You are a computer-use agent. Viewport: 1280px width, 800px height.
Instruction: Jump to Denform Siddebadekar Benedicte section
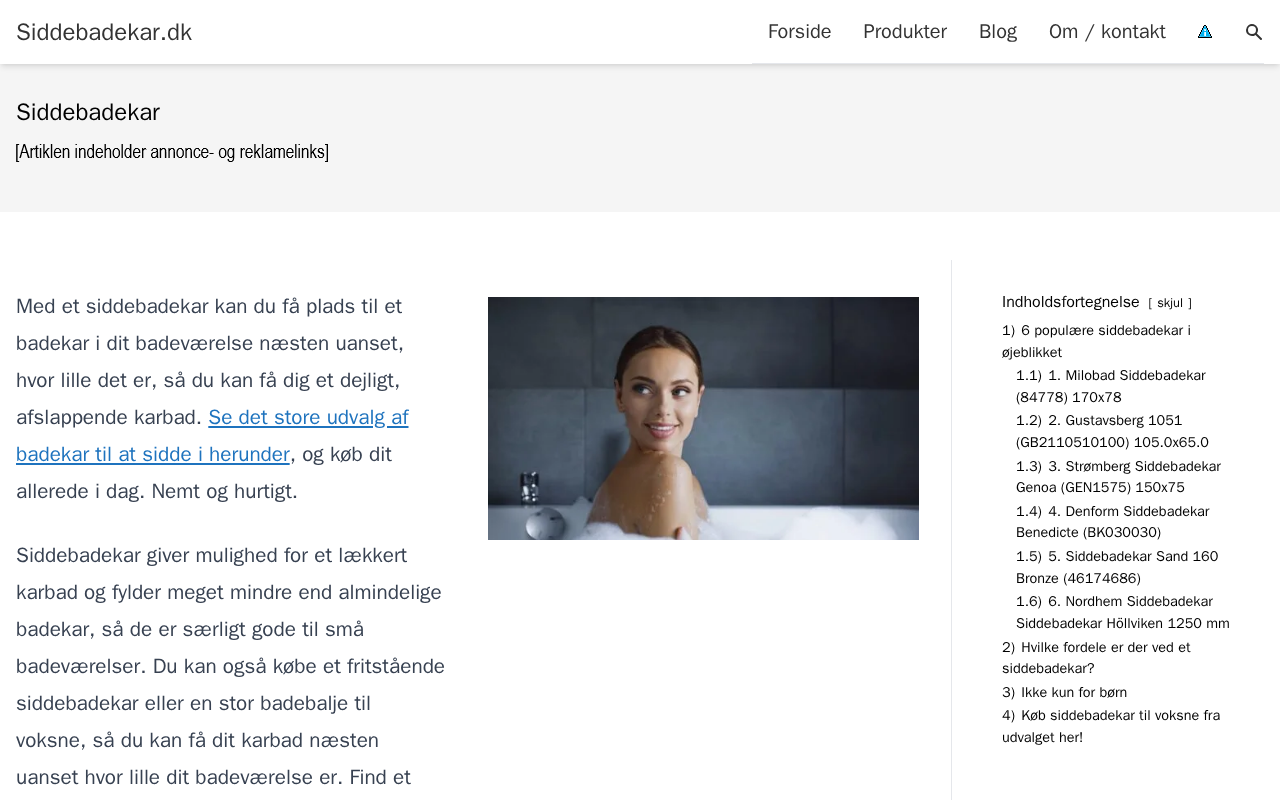tap(1112, 522)
